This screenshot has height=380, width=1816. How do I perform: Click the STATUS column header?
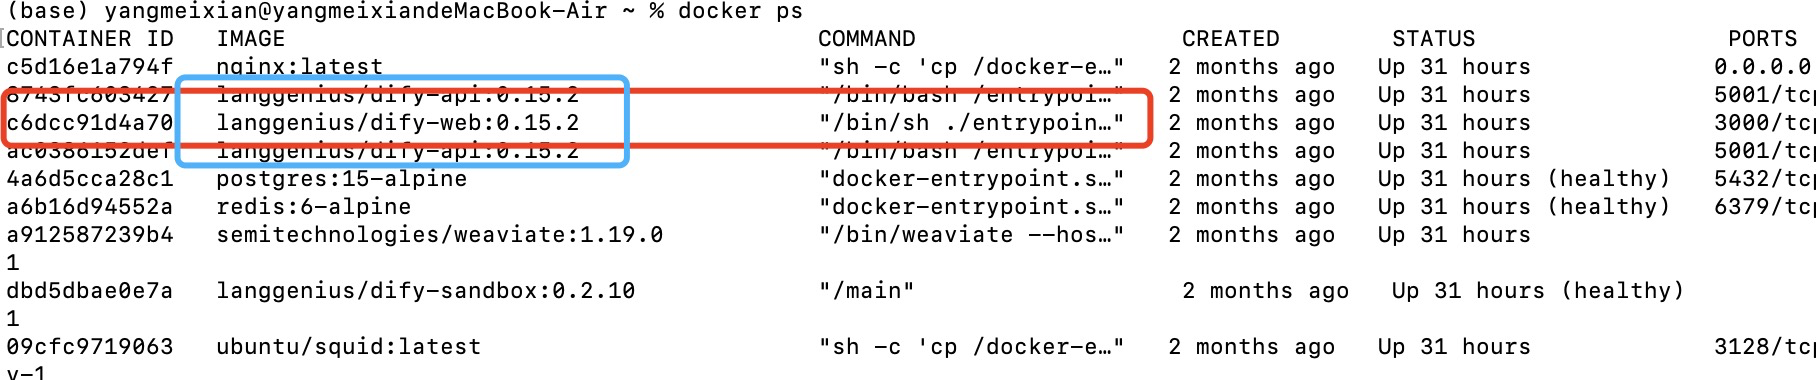click(1434, 39)
